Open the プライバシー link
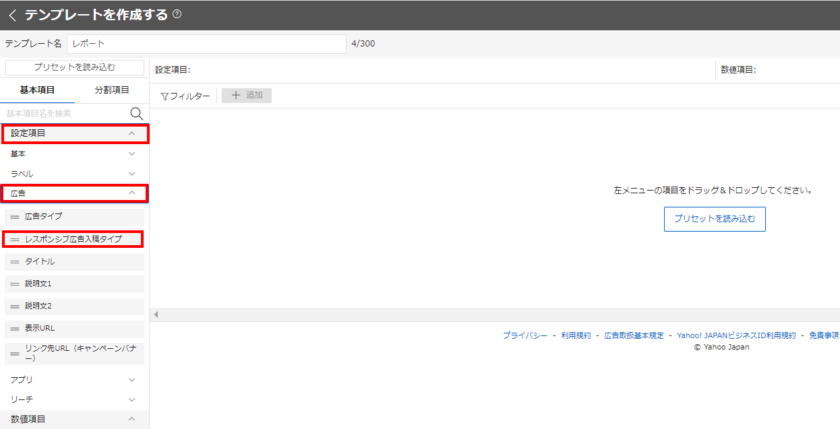Screen dimensions: 840x429 pyautogui.click(x=525, y=336)
